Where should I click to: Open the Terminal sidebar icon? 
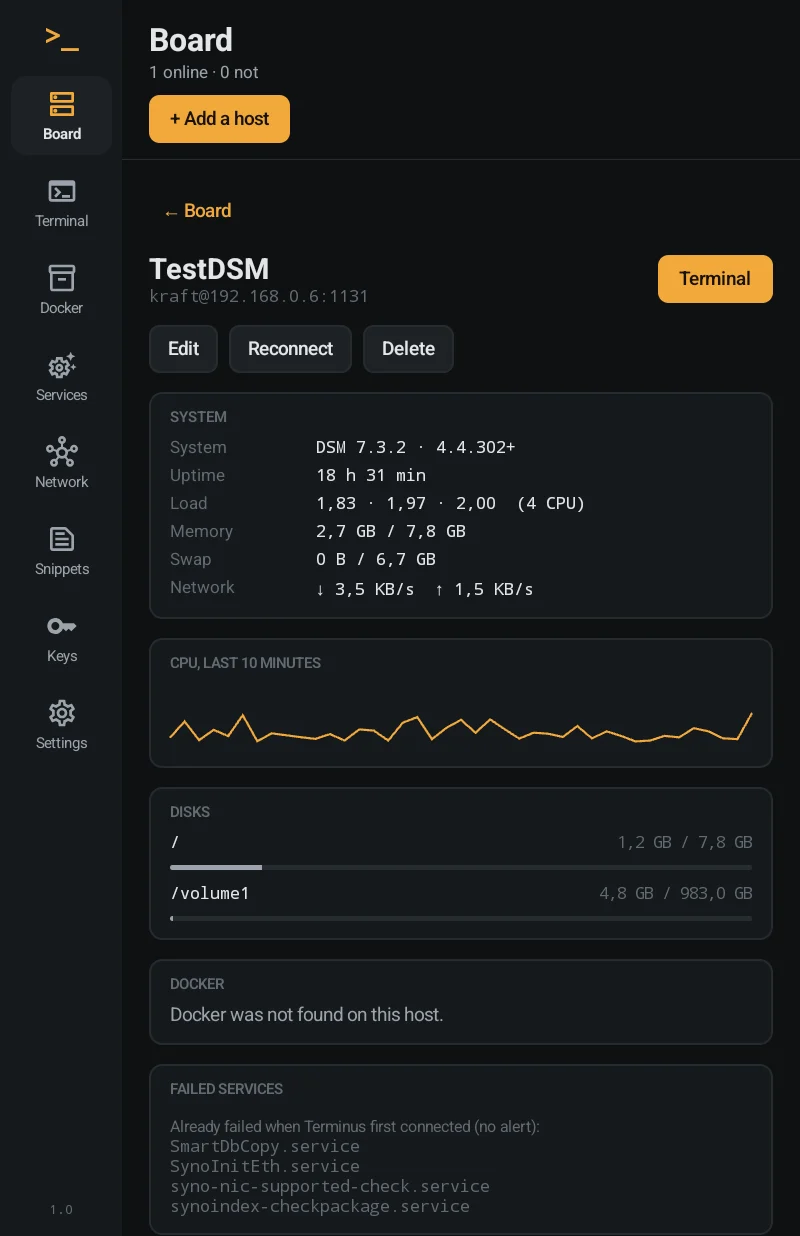pyautogui.click(x=62, y=191)
